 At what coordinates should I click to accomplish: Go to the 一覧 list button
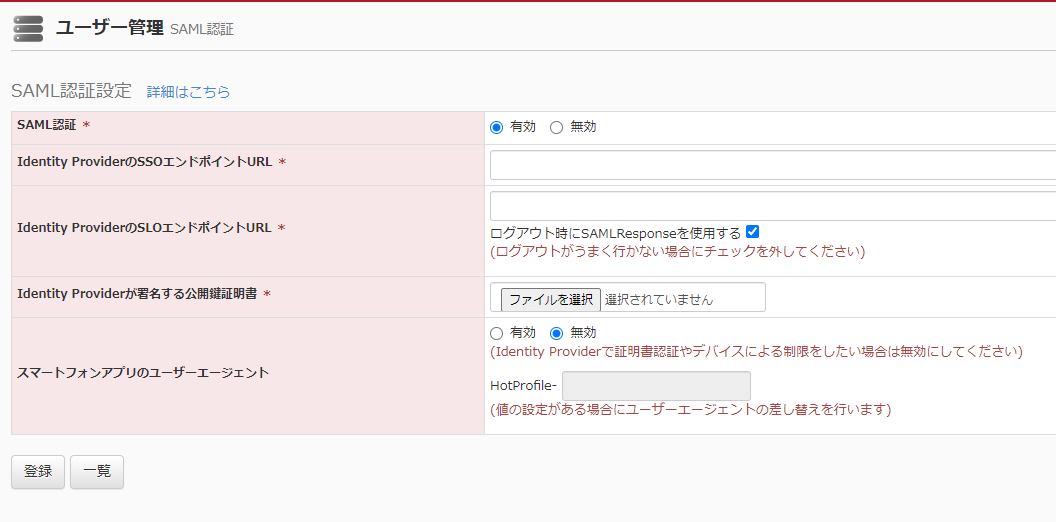97,472
